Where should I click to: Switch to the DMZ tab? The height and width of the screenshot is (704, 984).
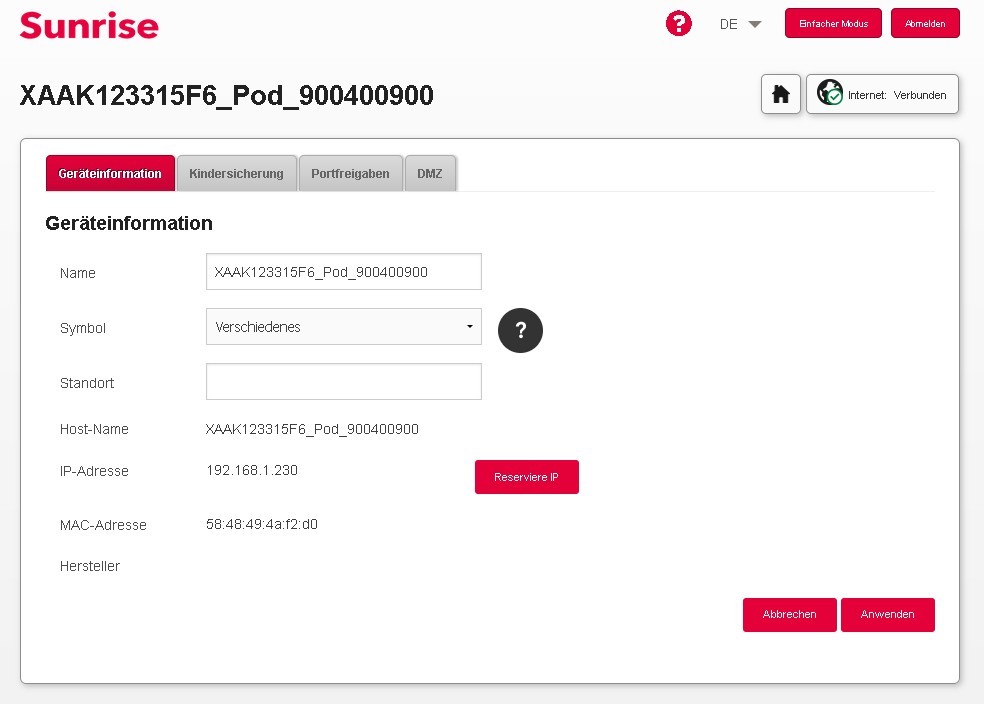(x=430, y=174)
